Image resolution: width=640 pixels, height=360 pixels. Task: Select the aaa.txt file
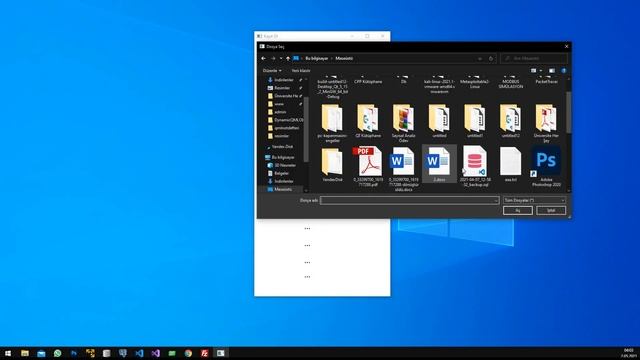coord(510,164)
